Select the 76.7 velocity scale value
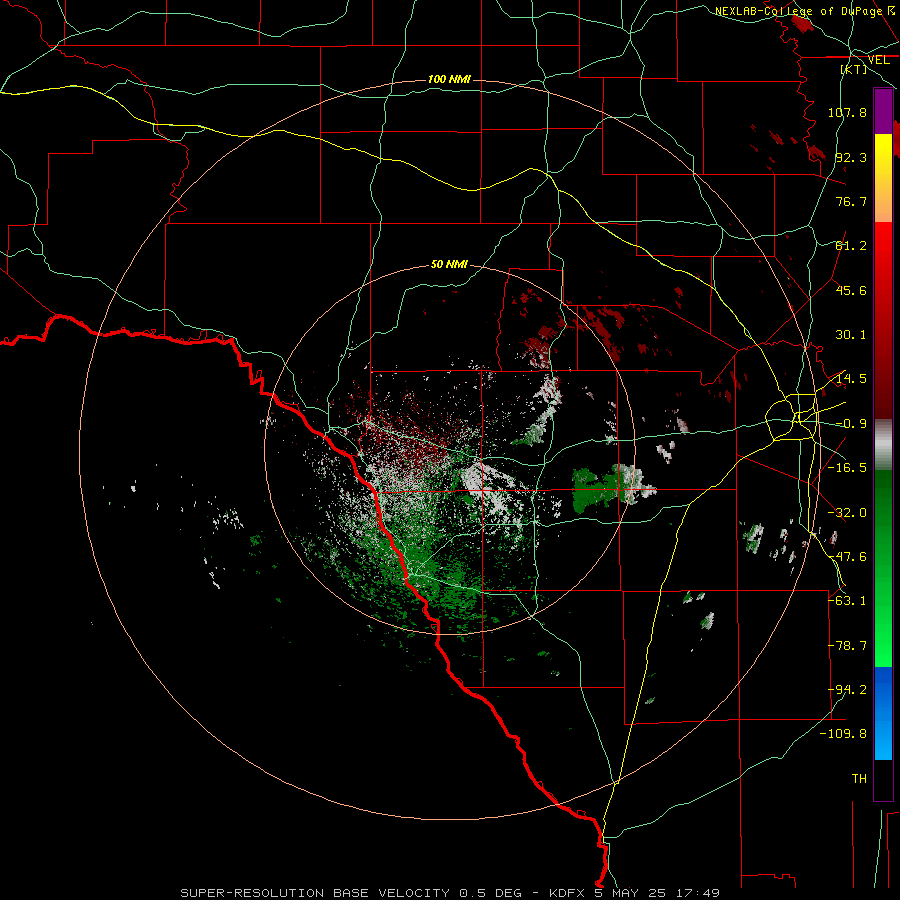Screen dimensions: 900x900 851,201
